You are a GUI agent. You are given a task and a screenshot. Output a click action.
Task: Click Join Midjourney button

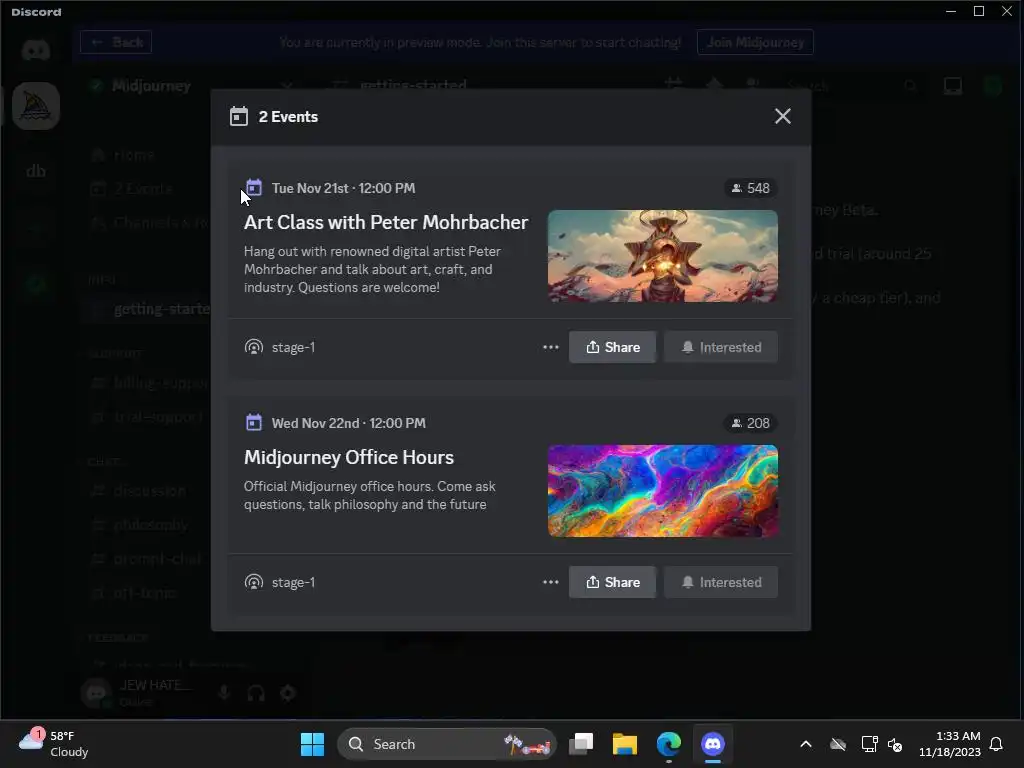pyautogui.click(x=755, y=42)
